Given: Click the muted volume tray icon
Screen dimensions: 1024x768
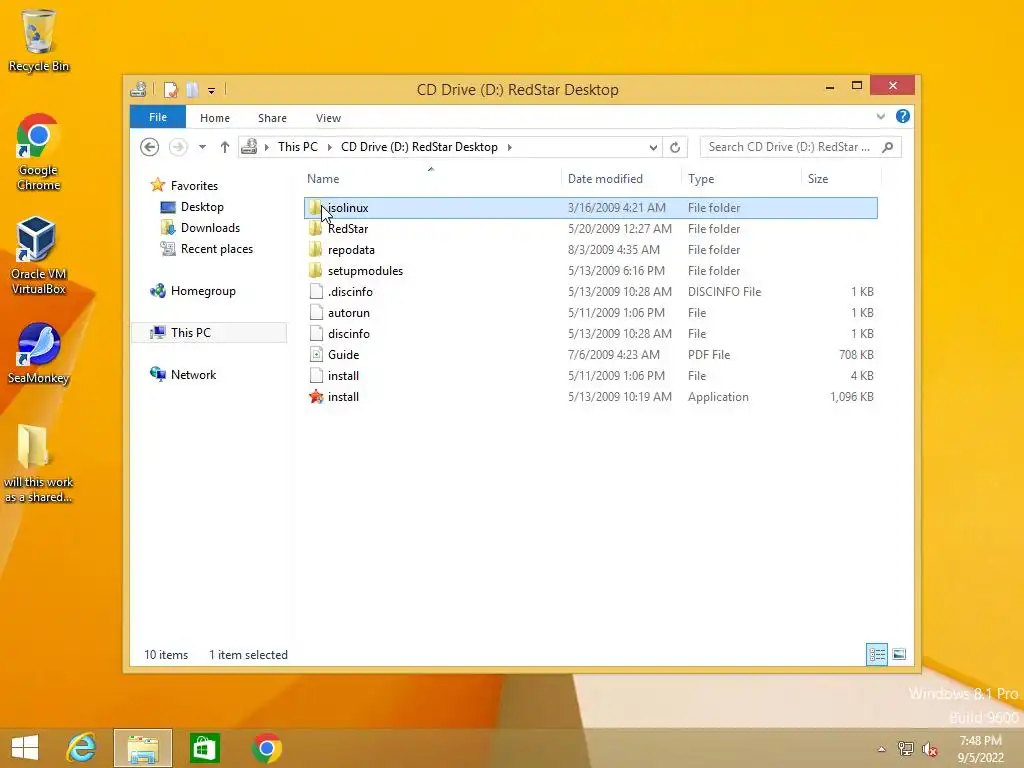Looking at the screenshot, I should click(929, 749).
